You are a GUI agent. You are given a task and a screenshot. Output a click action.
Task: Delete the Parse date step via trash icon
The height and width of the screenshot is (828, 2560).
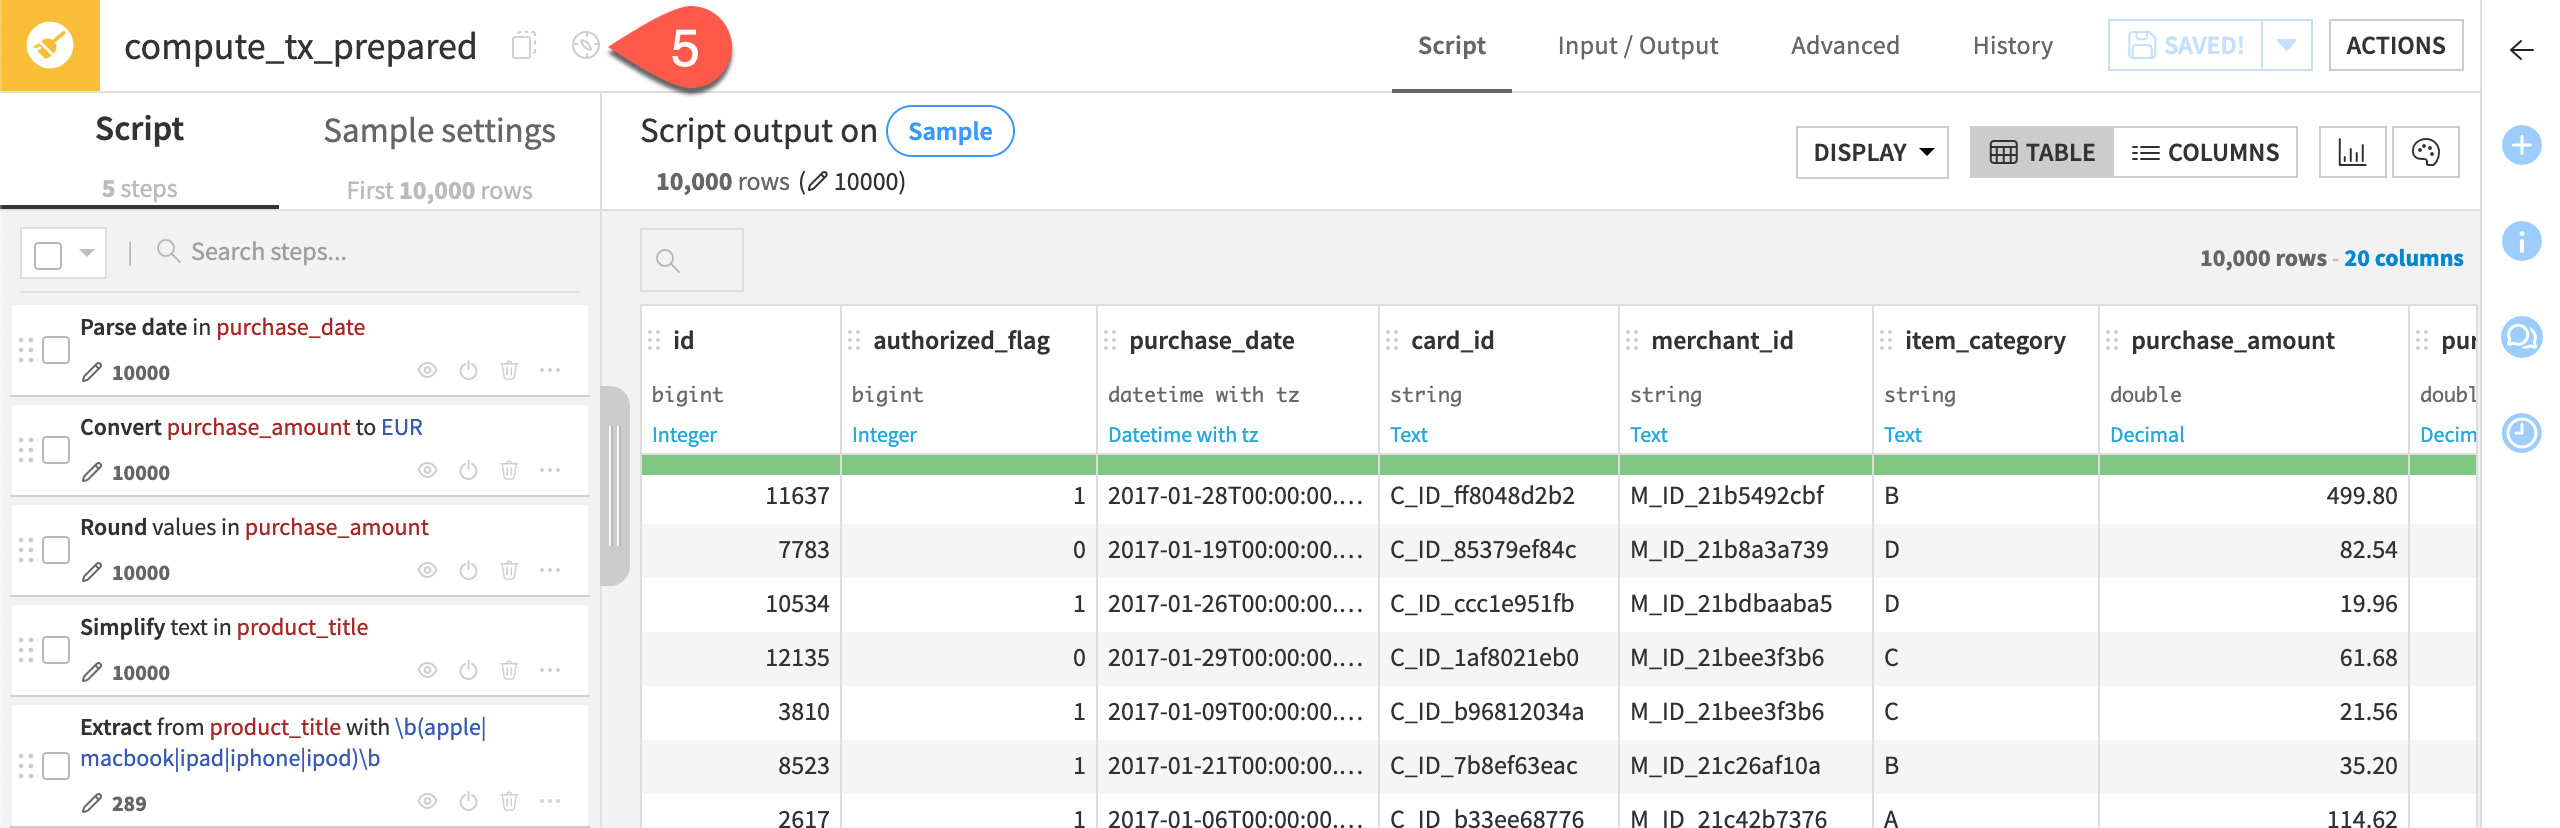pos(509,370)
